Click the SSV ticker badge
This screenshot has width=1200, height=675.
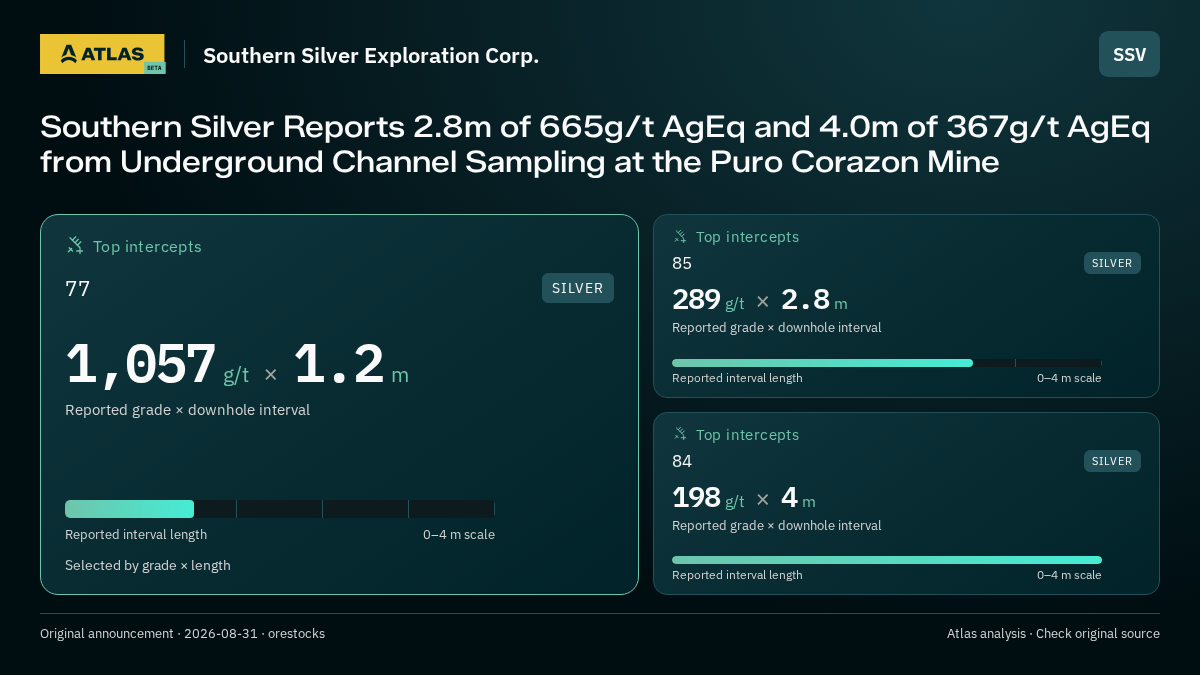click(x=1129, y=54)
